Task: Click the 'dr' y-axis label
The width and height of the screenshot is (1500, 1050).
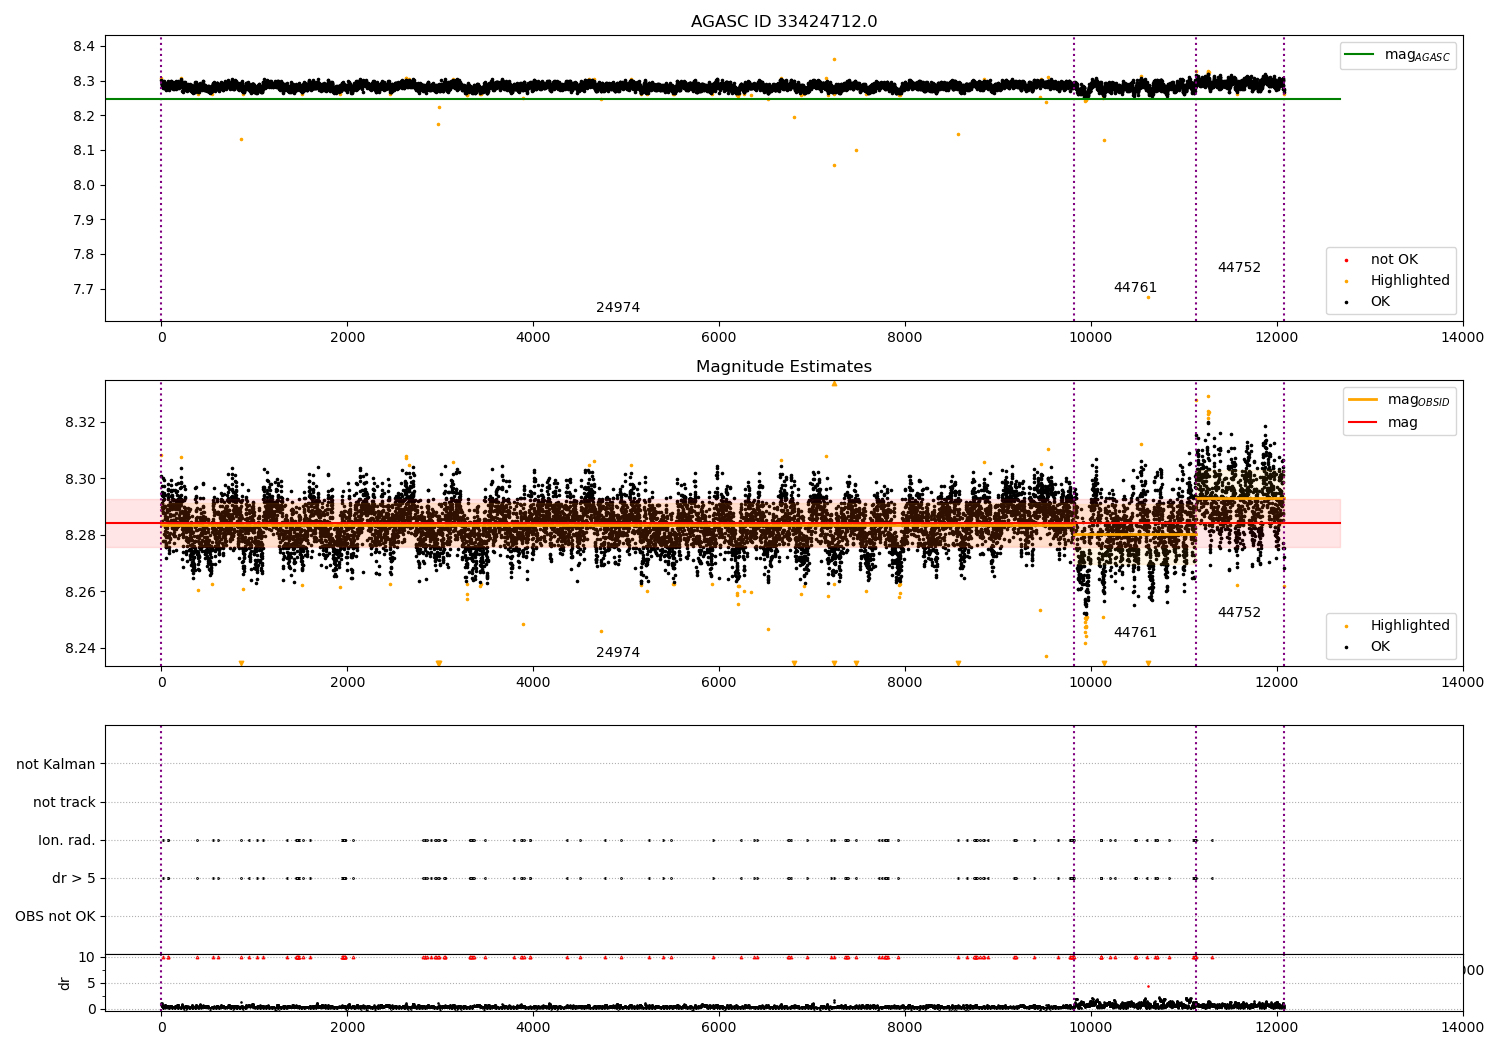Action: pyautogui.click(x=65, y=984)
